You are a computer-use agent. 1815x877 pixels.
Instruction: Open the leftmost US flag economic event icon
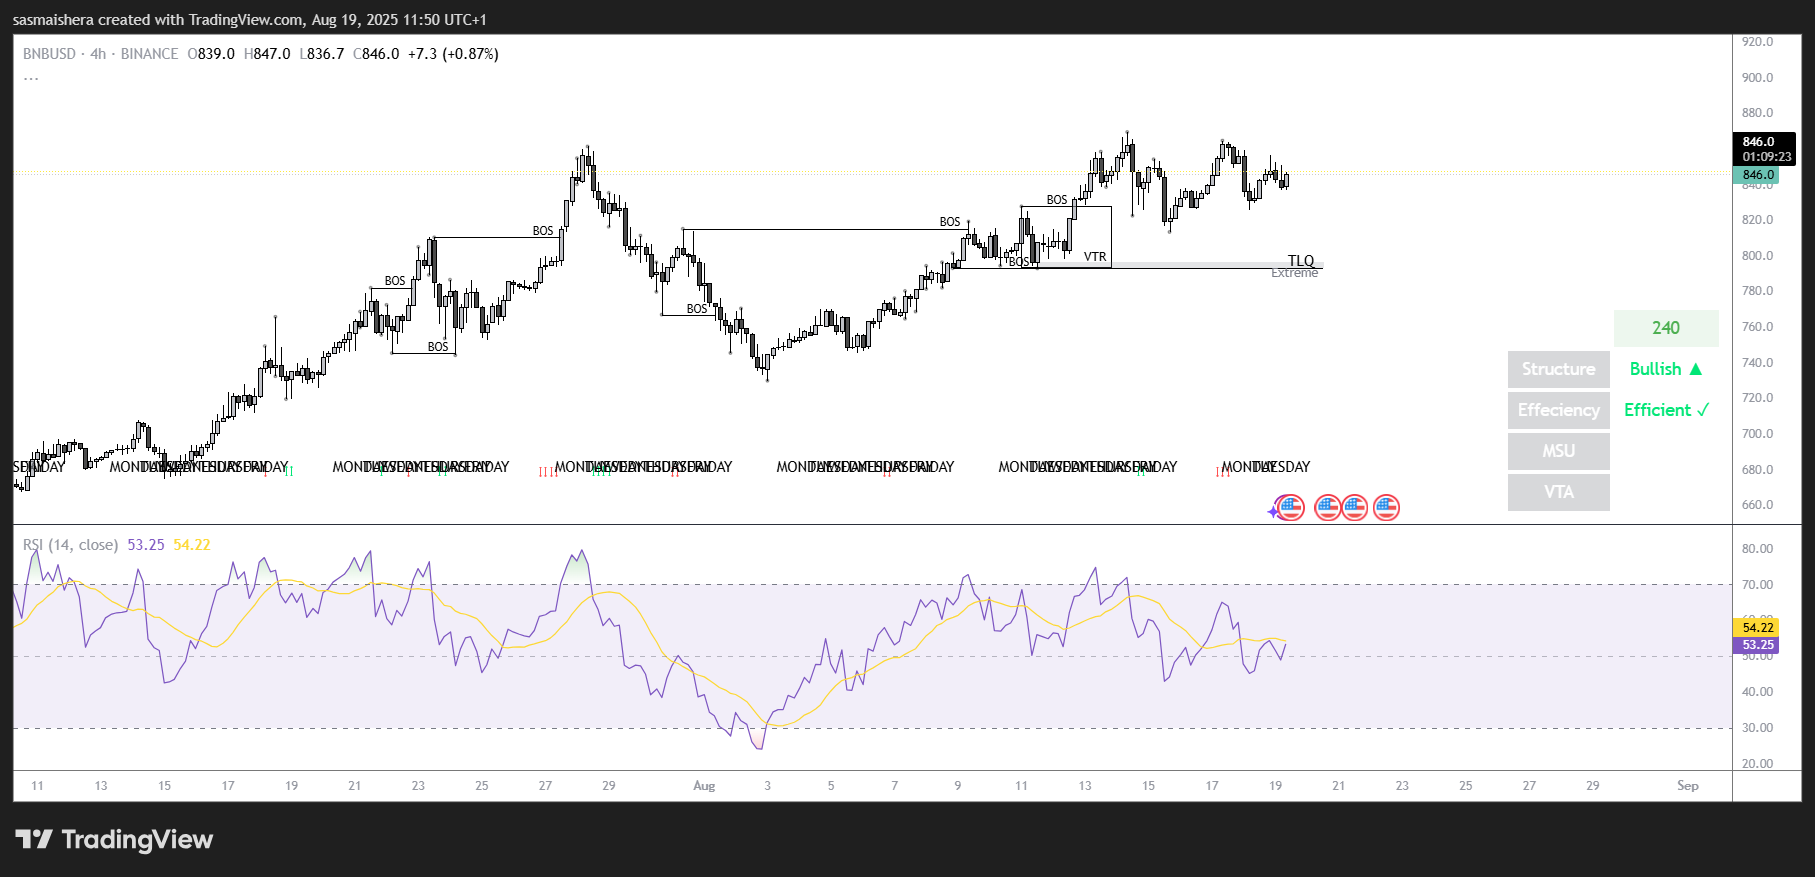[1291, 508]
